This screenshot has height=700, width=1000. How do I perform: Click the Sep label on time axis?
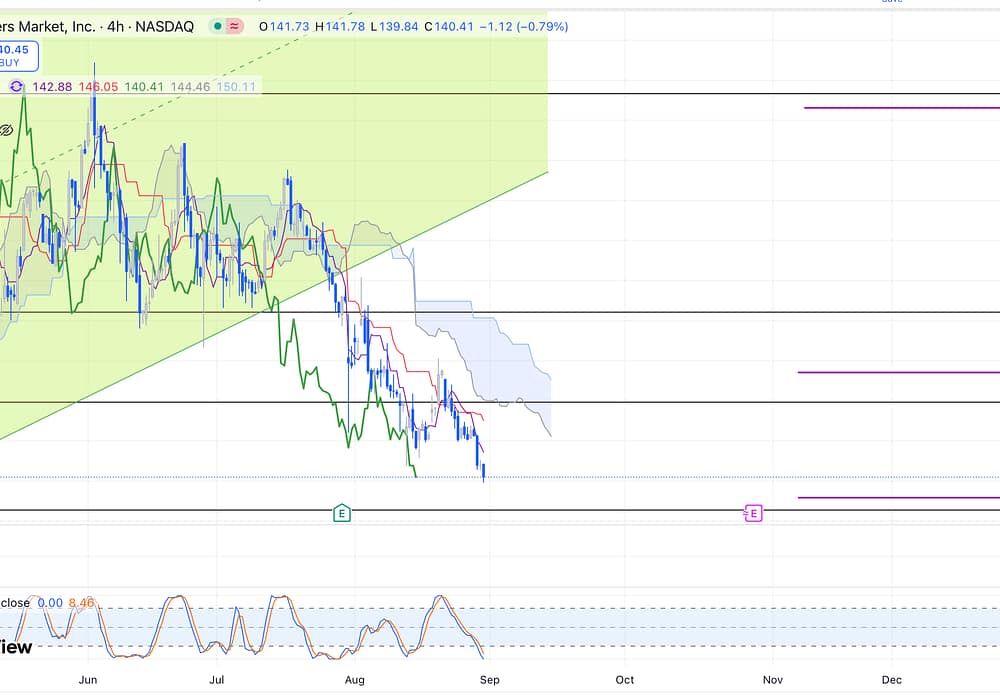[489, 680]
